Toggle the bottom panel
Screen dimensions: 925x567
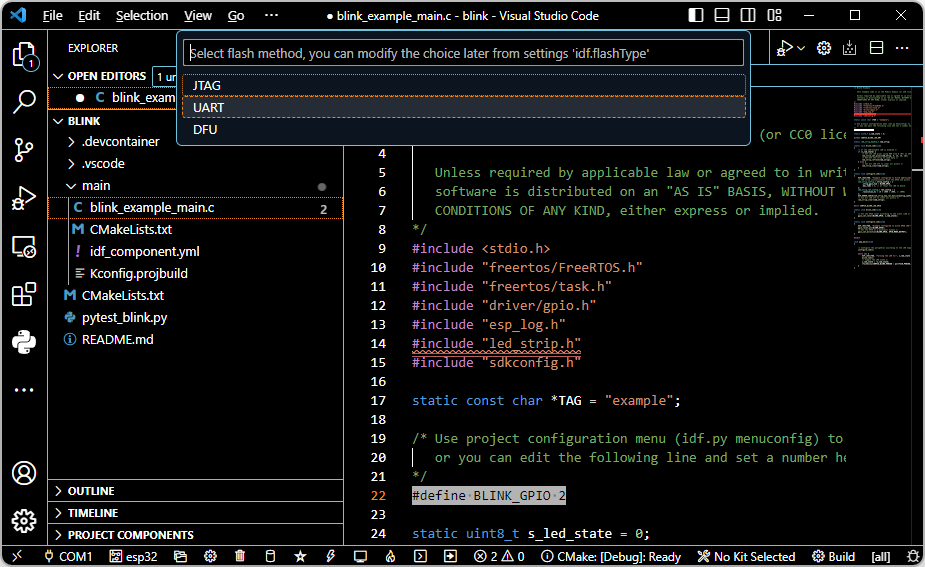(x=722, y=15)
